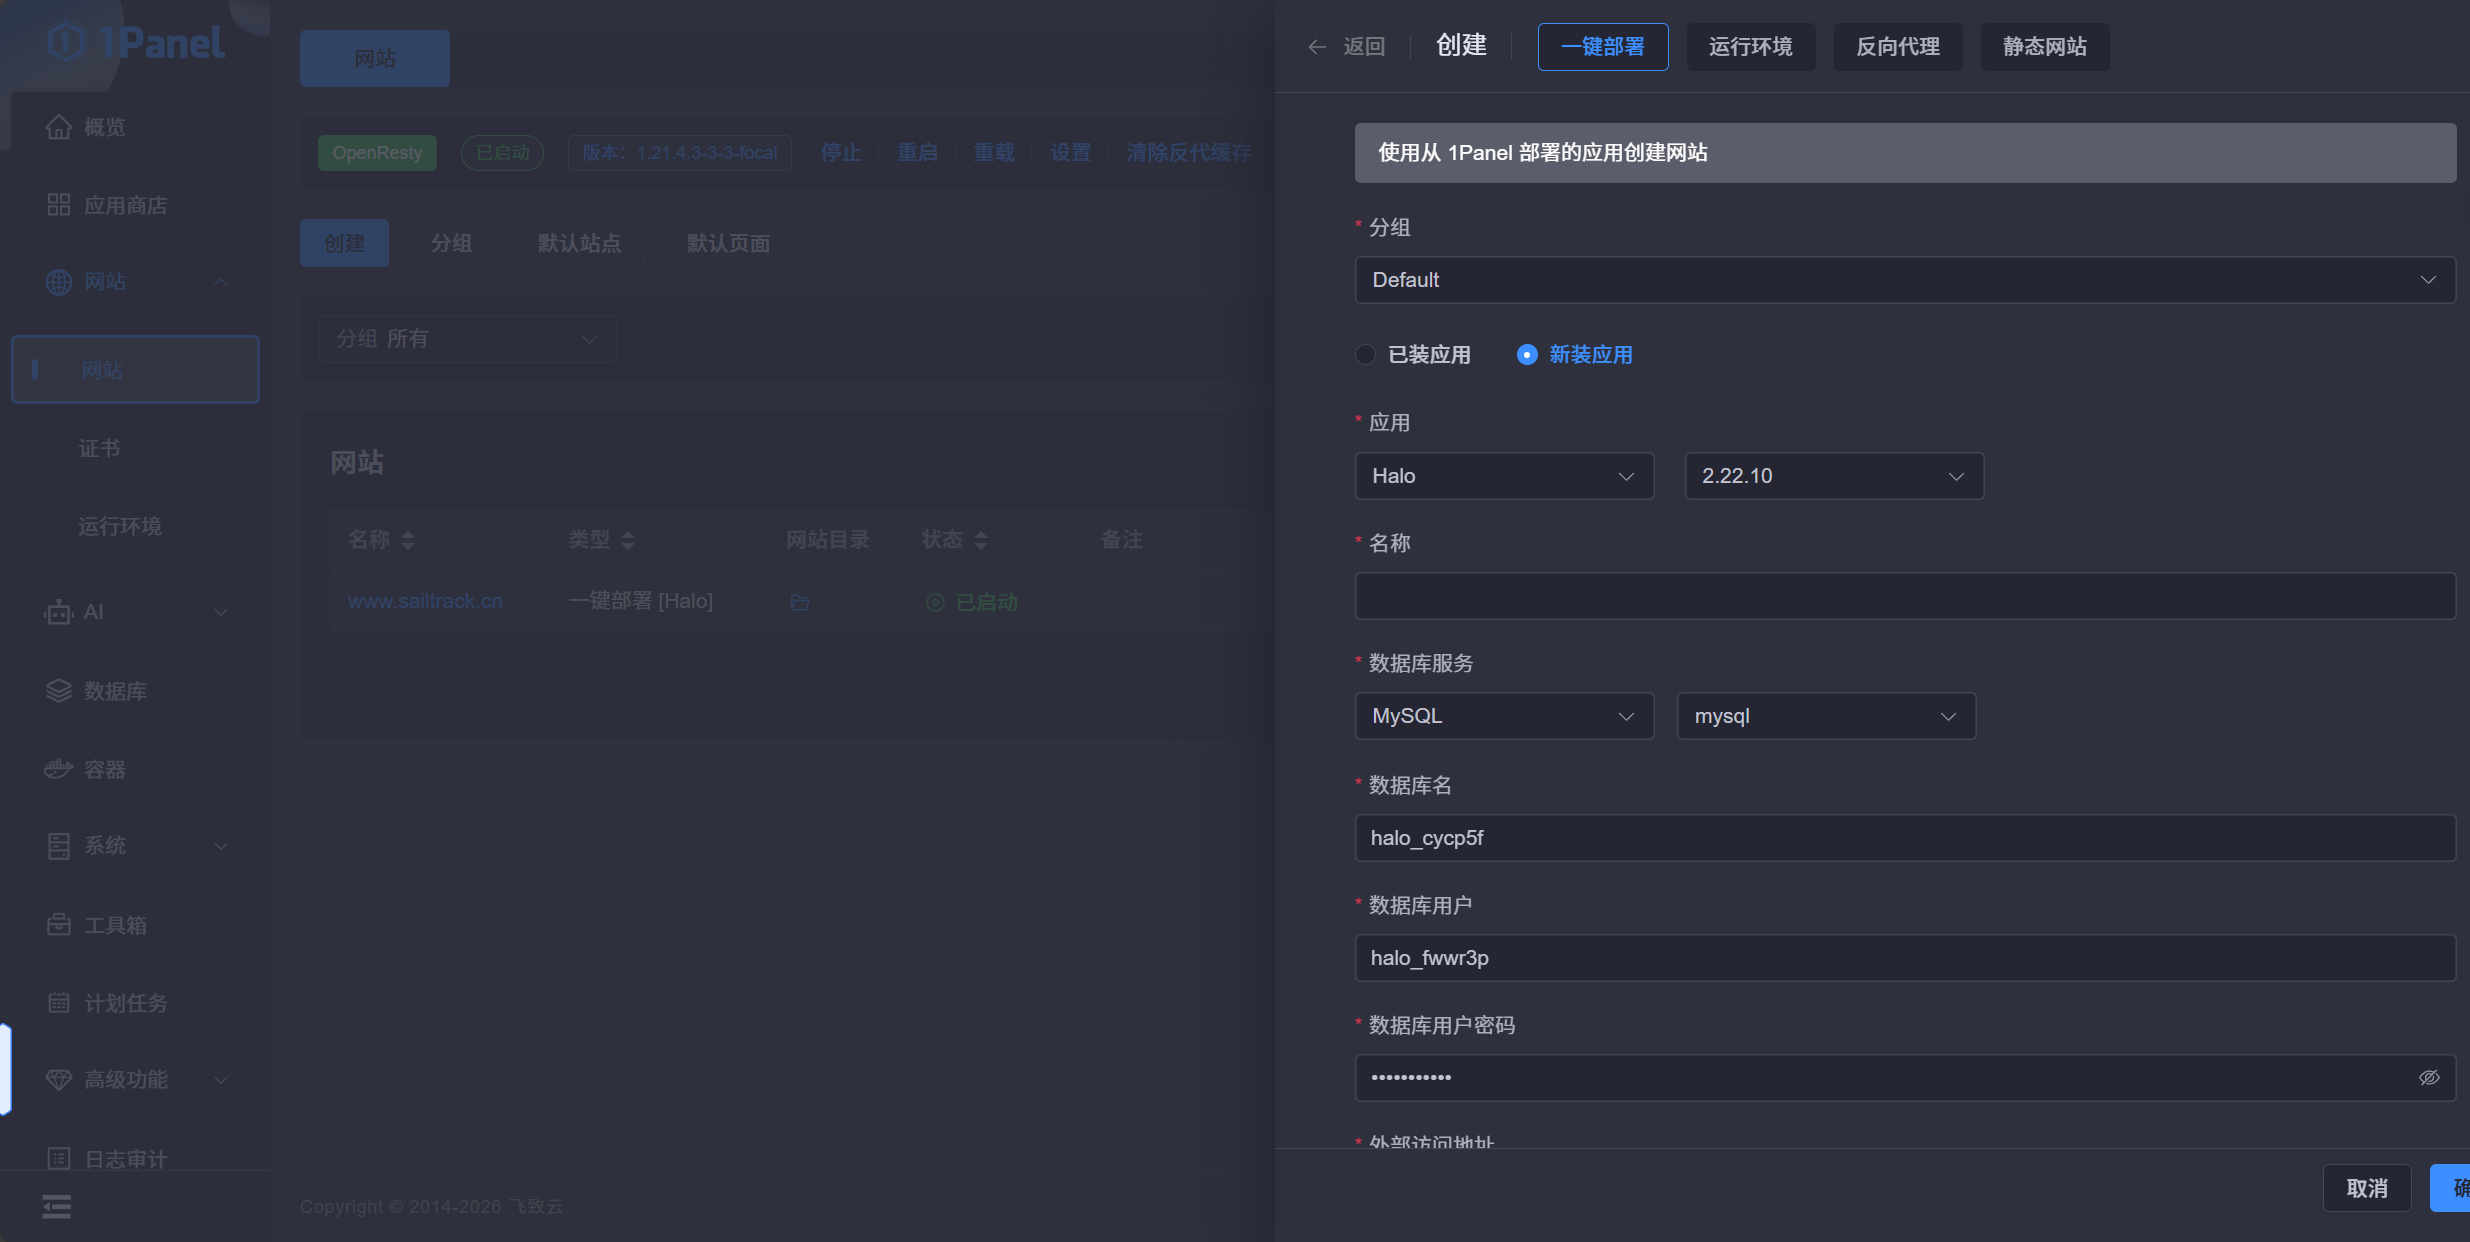Collapse sidebar using bottom menu icon

pos(57,1207)
